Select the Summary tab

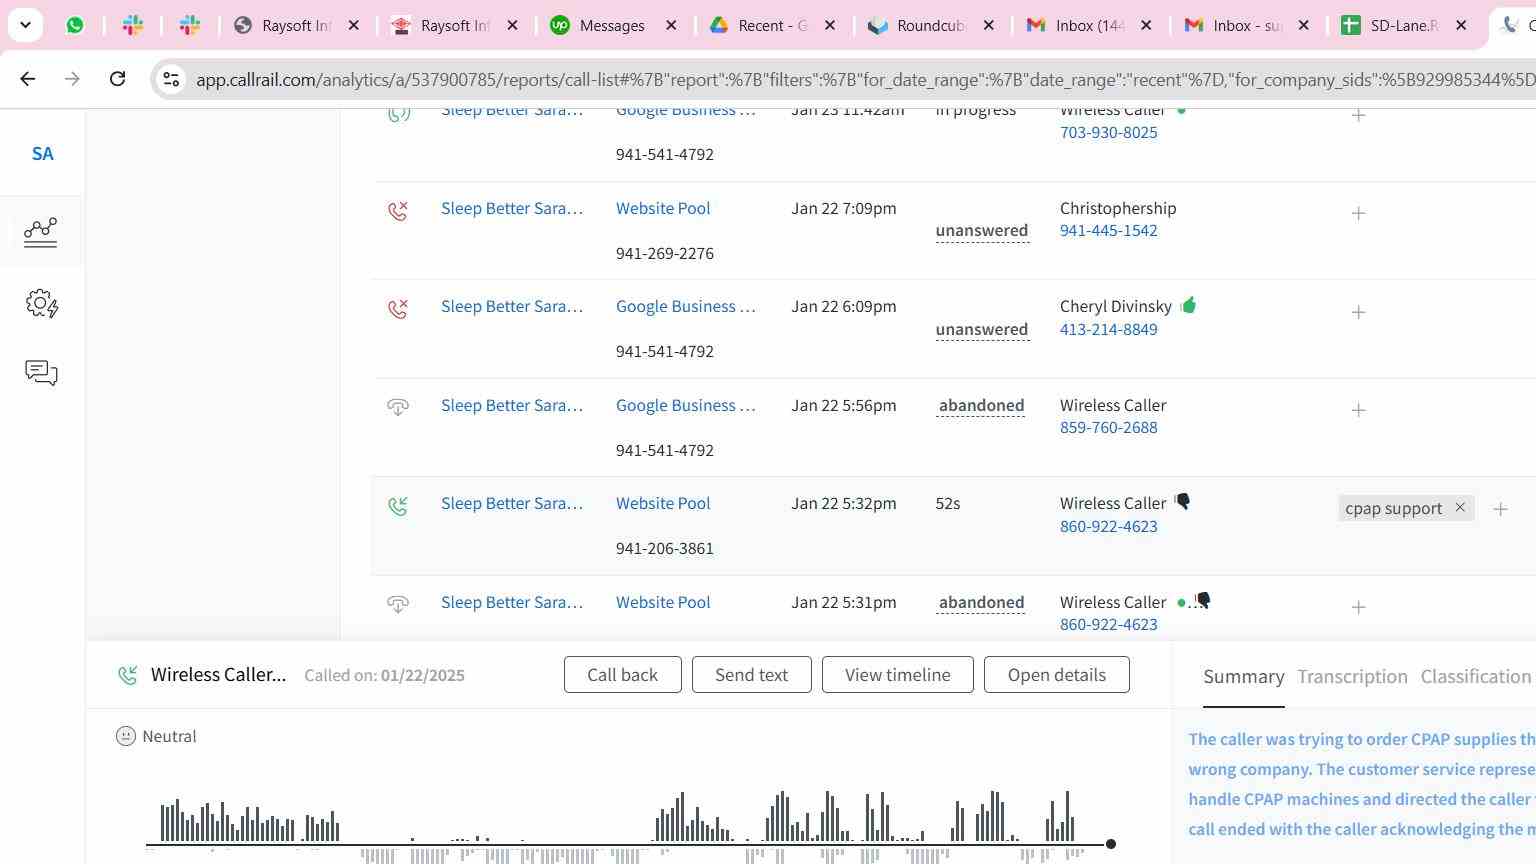(1243, 677)
